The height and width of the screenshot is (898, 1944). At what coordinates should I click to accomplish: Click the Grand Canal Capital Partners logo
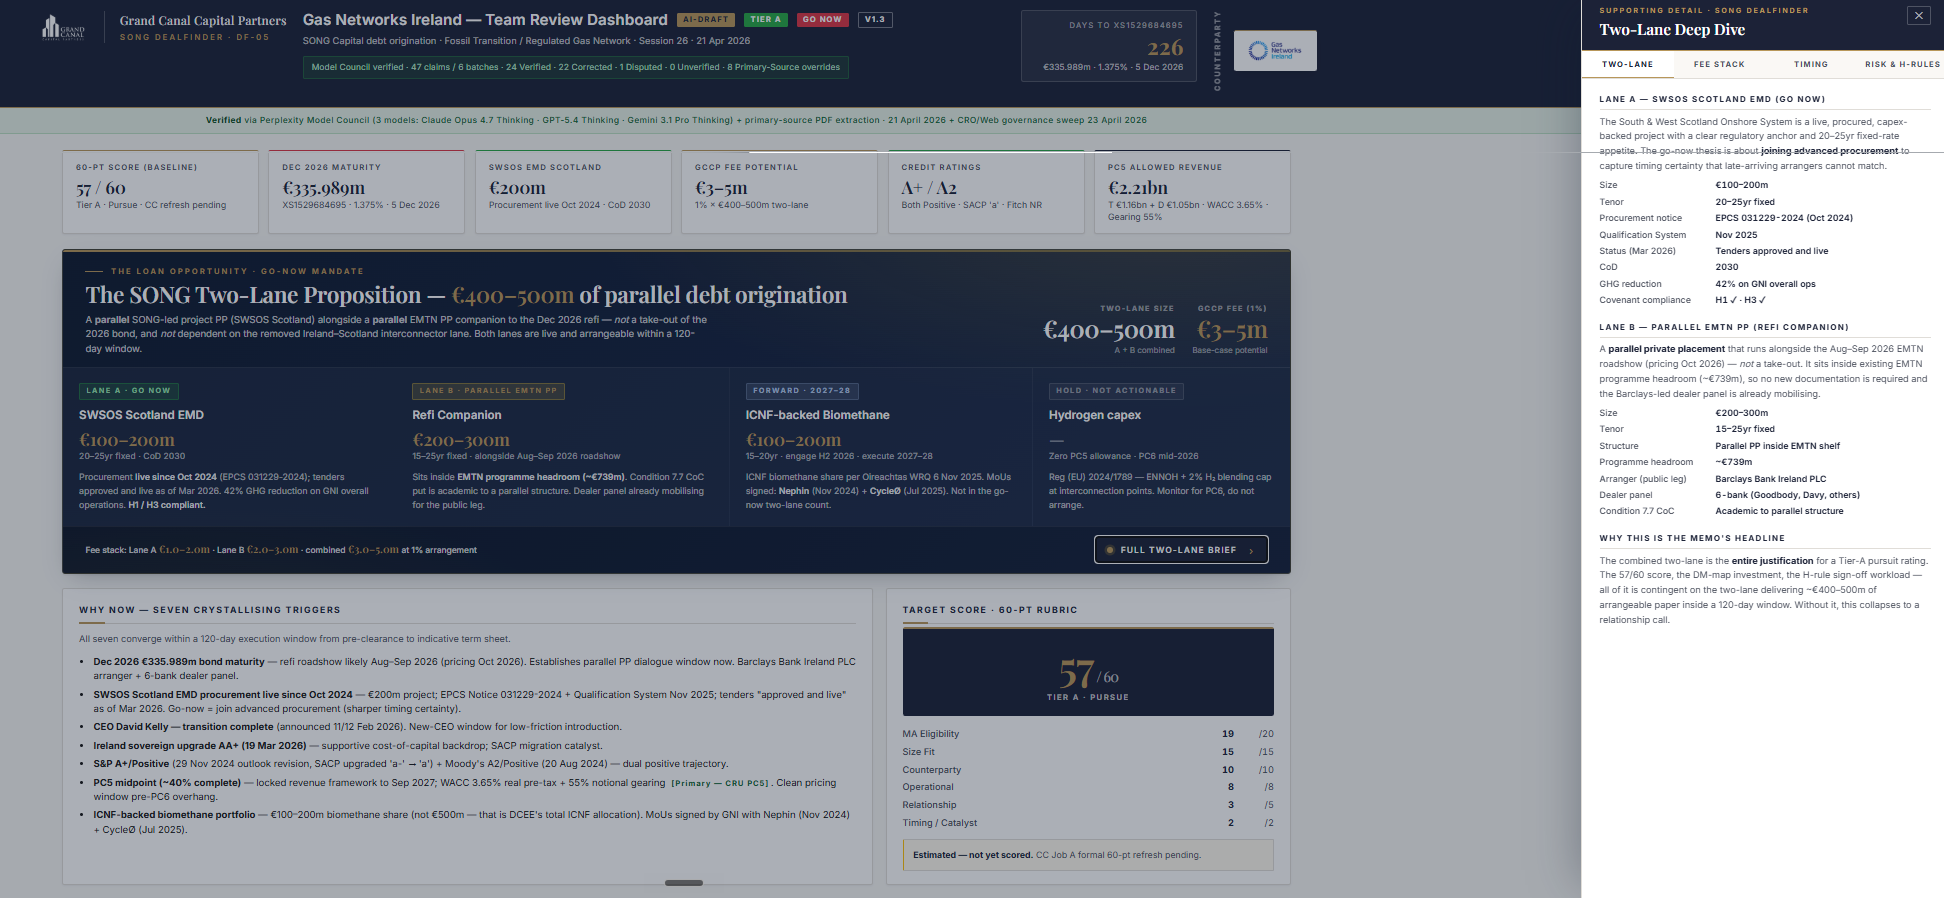tap(64, 28)
